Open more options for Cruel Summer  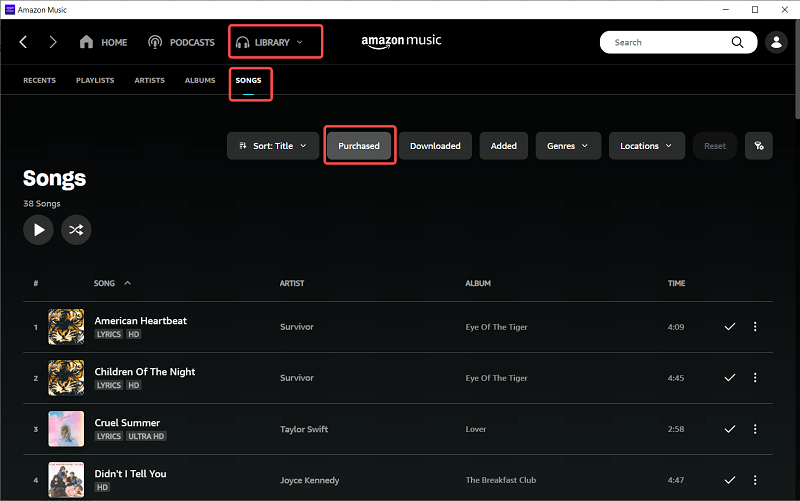tap(755, 428)
